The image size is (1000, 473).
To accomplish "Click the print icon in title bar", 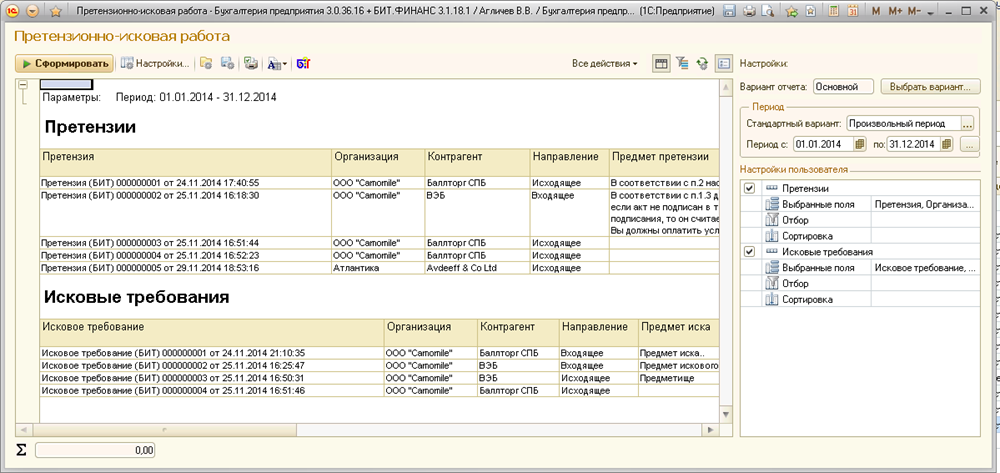I will (x=749, y=11).
